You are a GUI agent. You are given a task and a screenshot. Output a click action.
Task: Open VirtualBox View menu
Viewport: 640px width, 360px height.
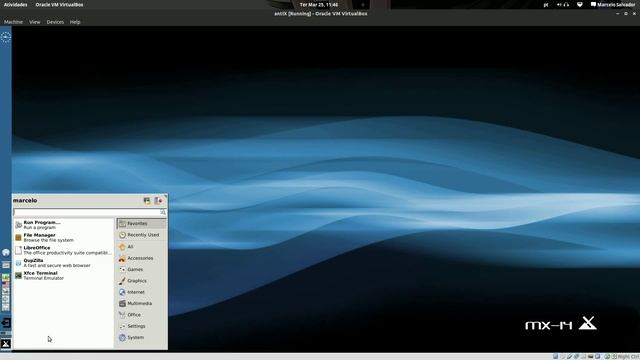click(35, 22)
